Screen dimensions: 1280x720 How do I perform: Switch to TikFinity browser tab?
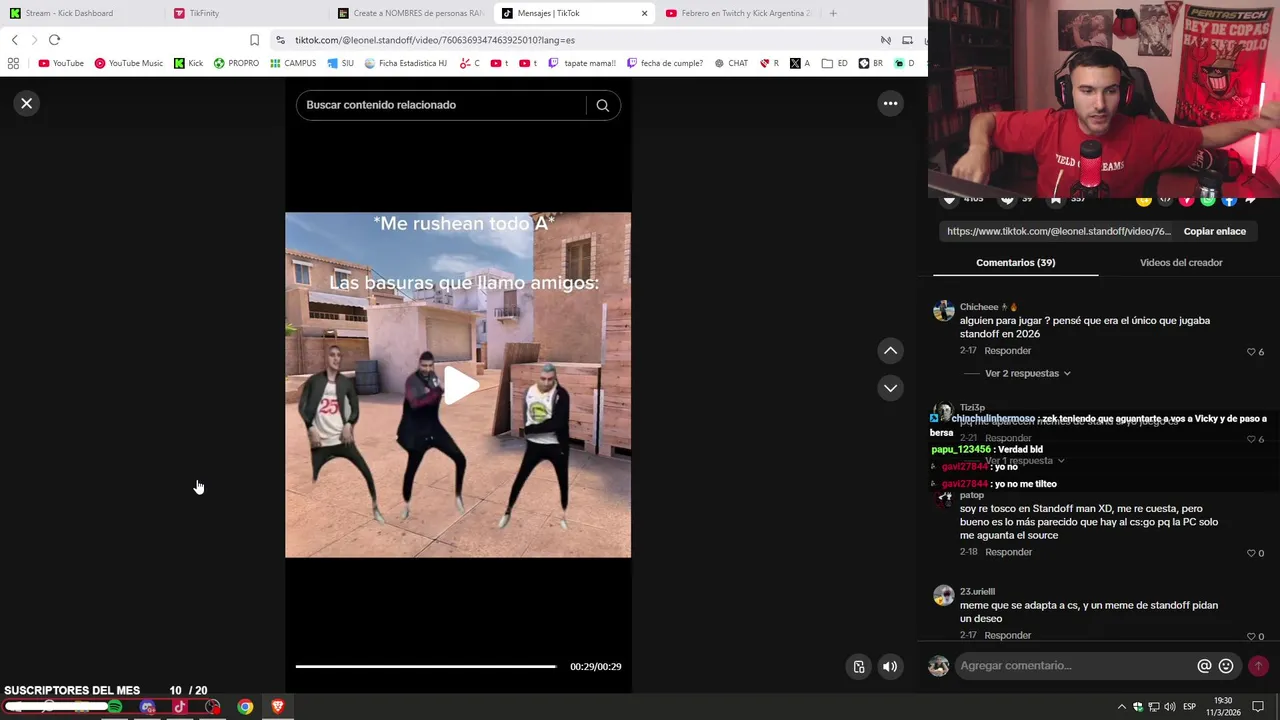246,13
